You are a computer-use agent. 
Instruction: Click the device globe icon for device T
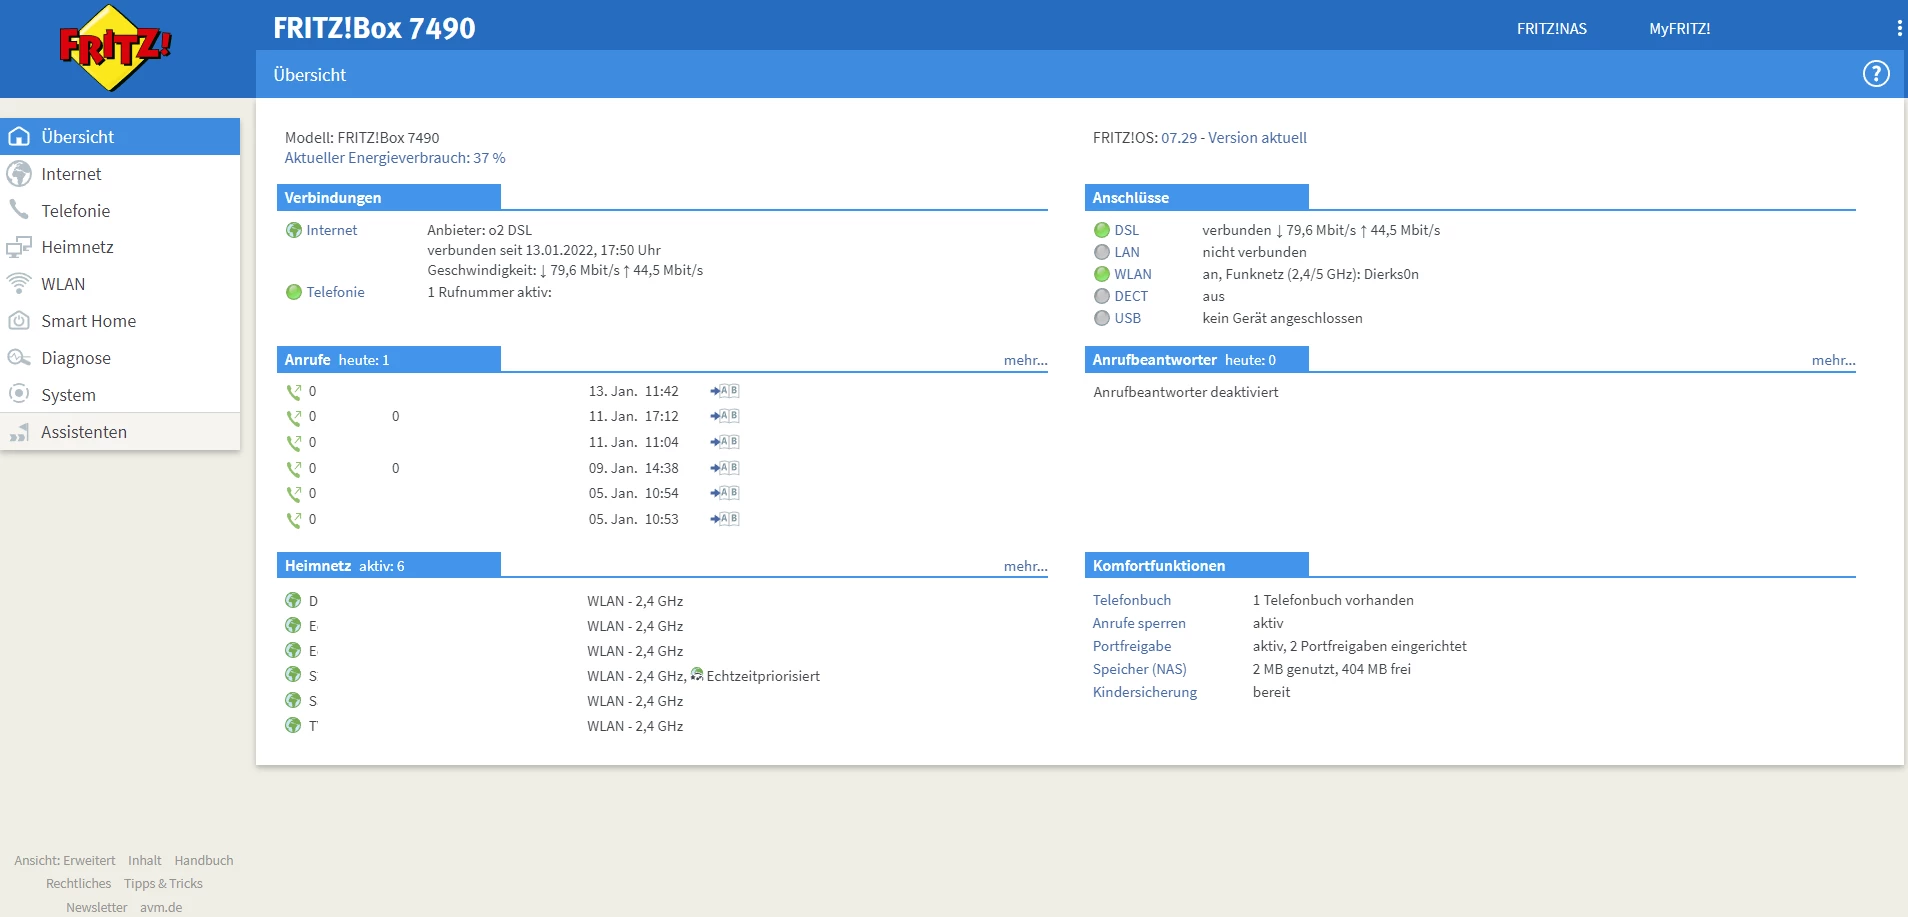[x=293, y=725]
